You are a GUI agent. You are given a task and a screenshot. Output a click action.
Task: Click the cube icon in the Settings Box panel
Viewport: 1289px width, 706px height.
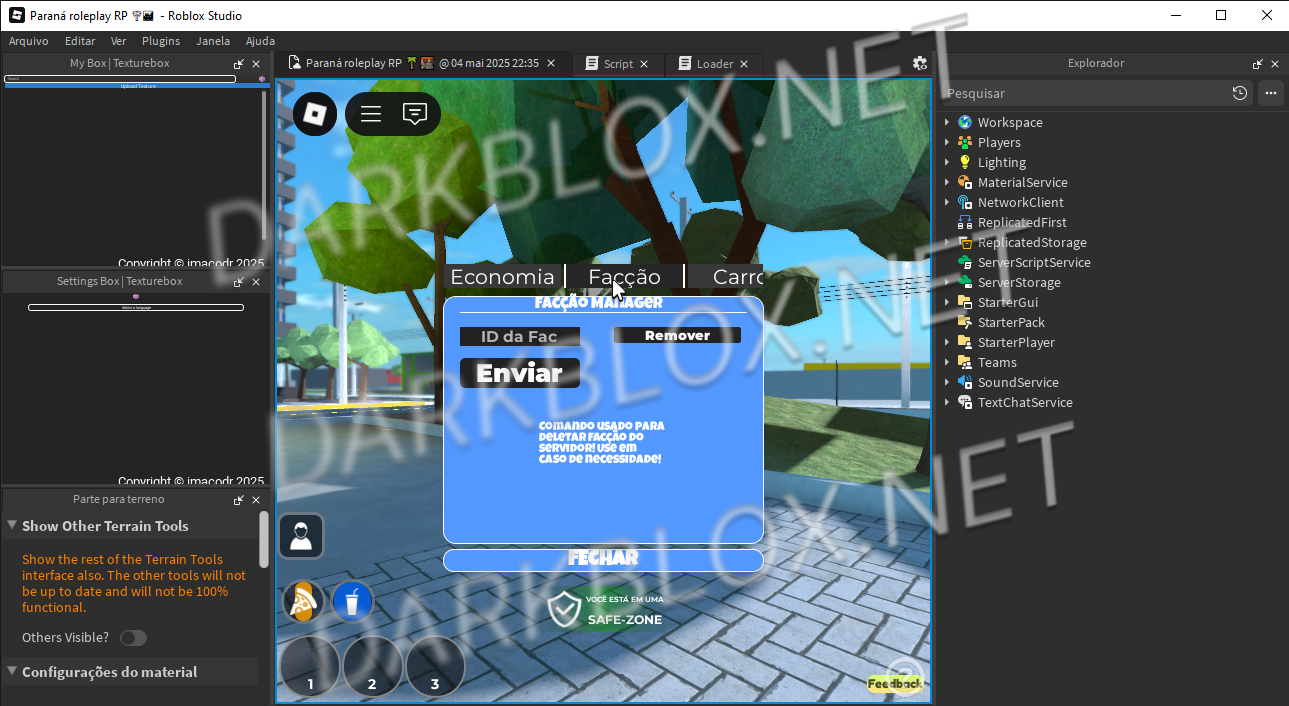(x=136, y=296)
